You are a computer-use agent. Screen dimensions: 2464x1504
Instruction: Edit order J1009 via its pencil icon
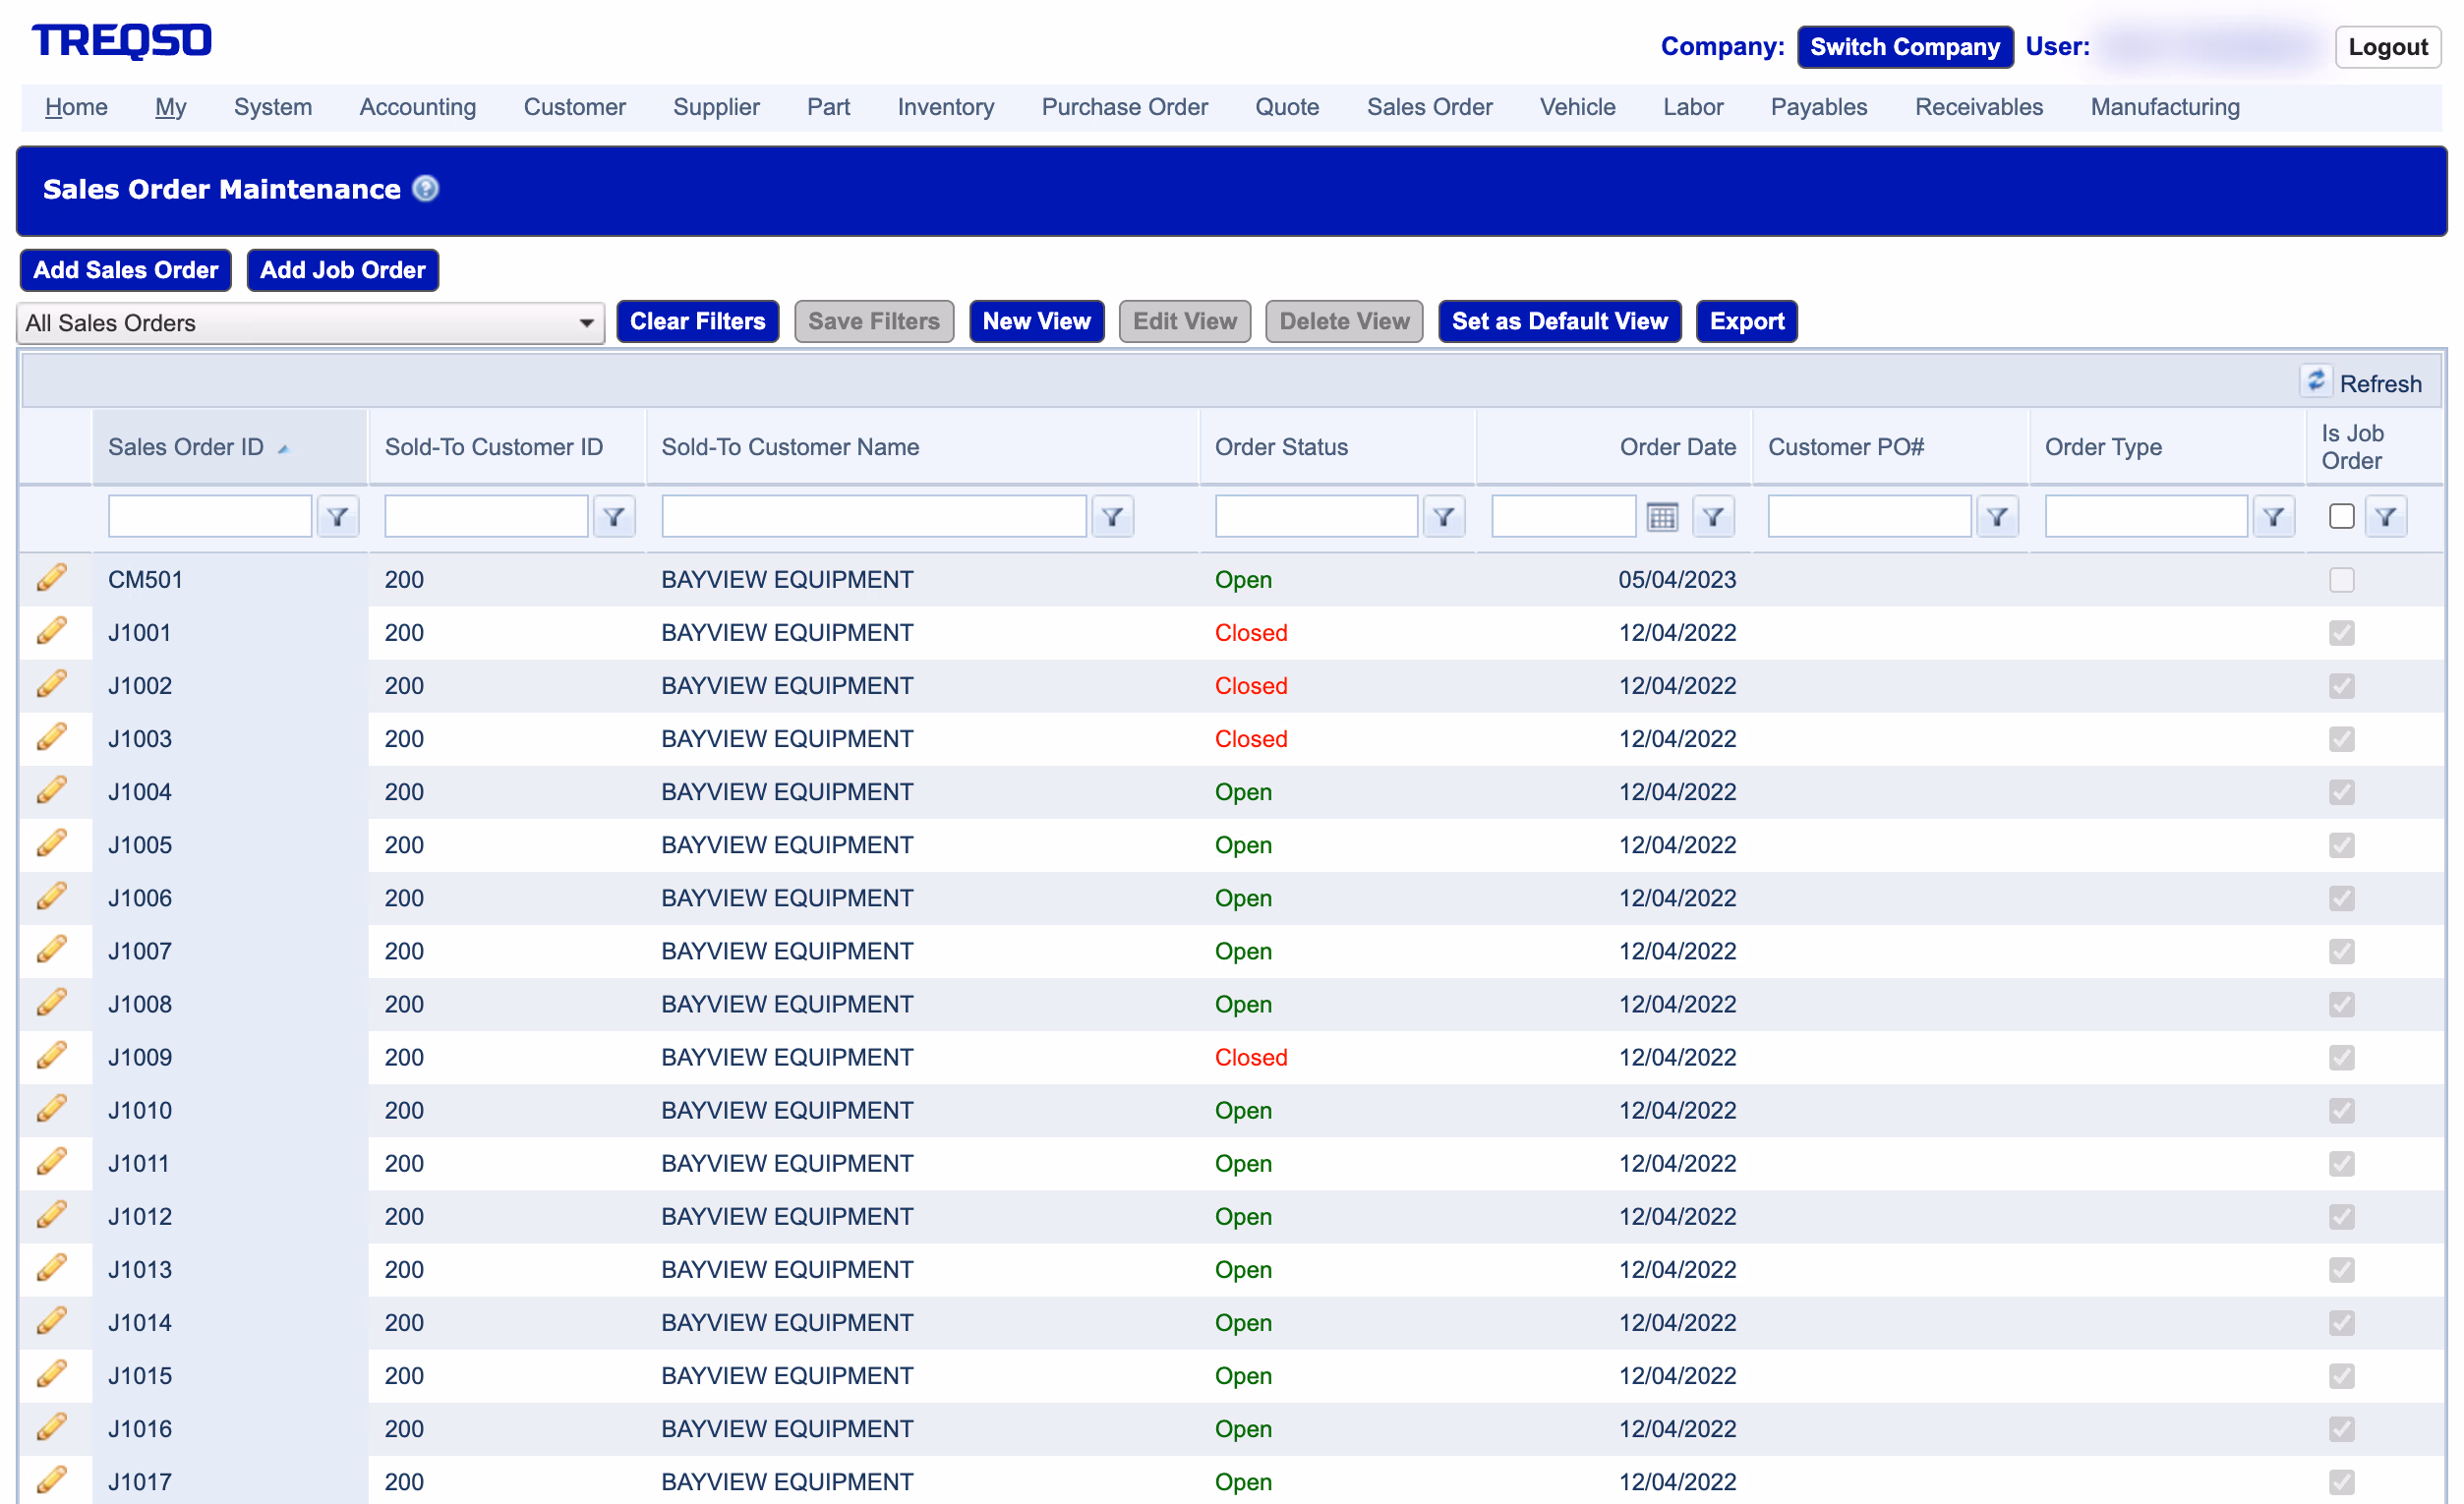52,1055
